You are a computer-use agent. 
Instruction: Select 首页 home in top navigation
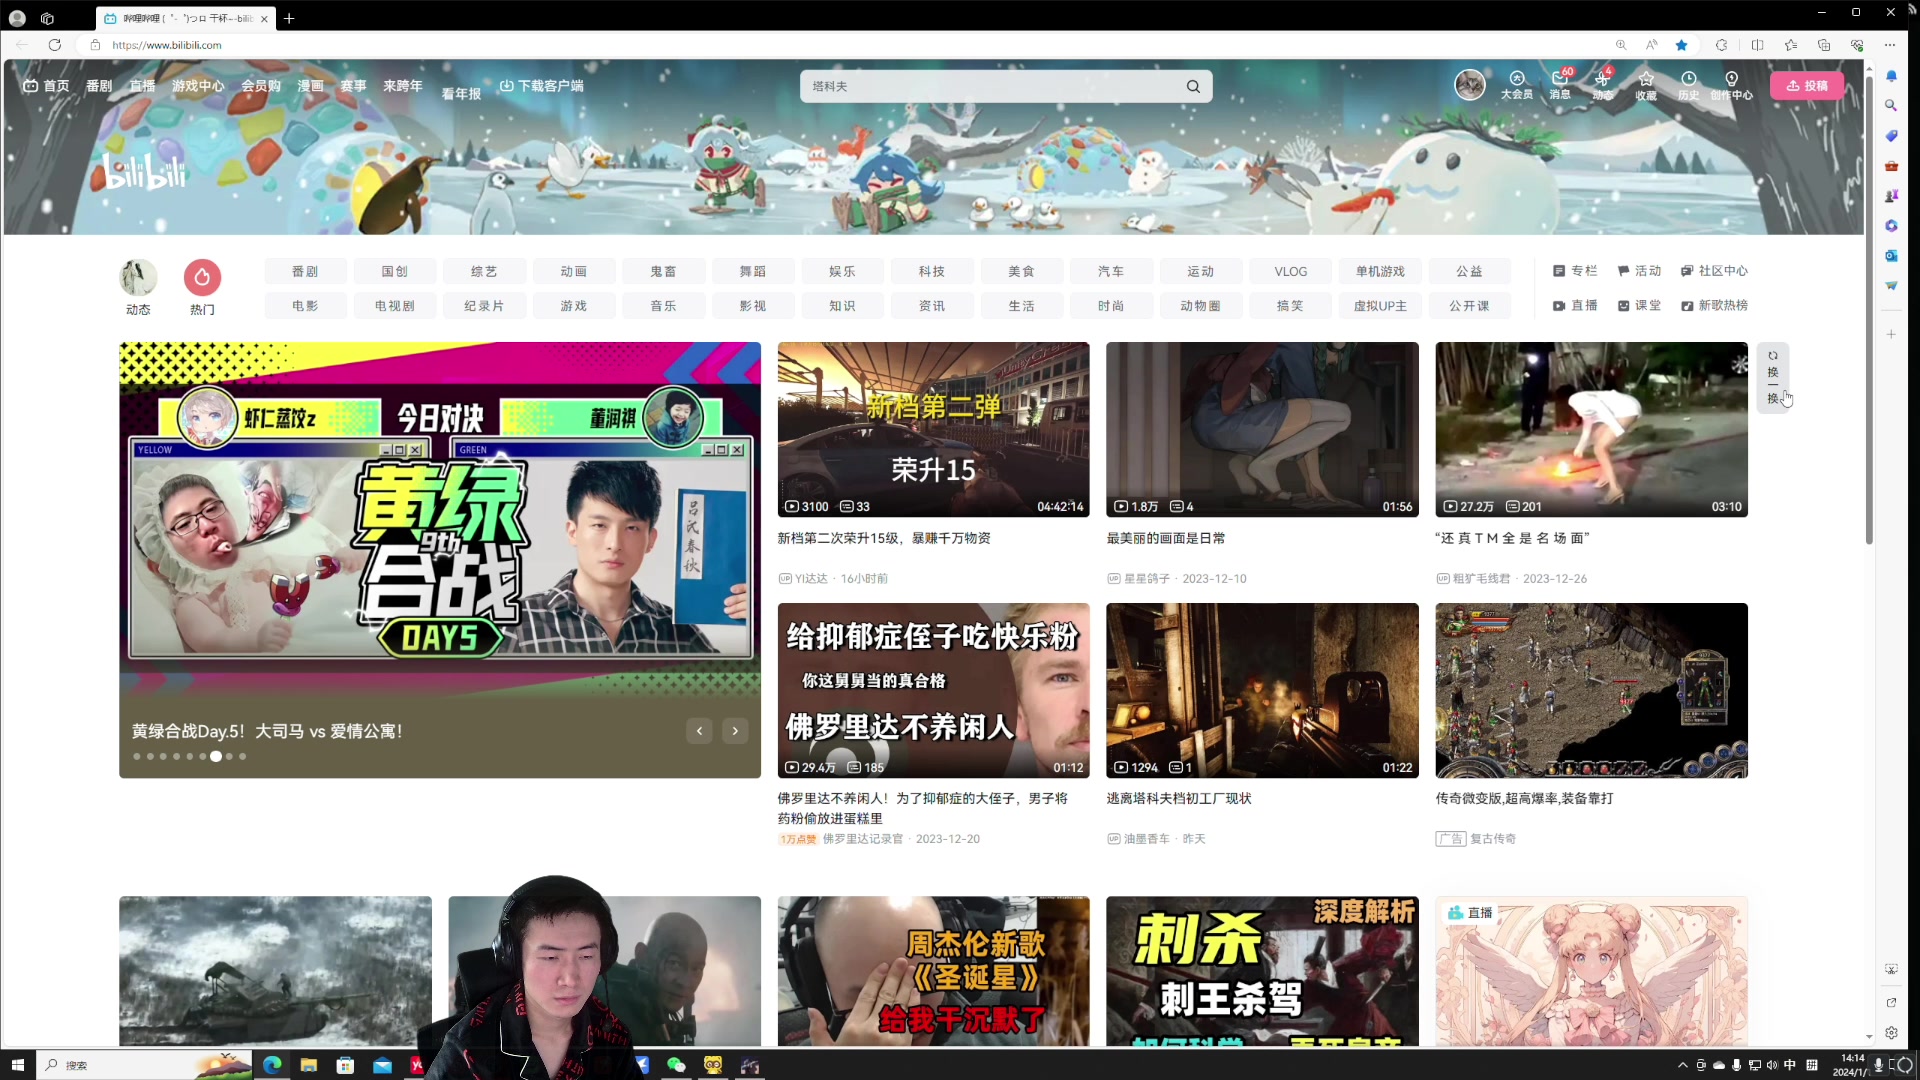tap(46, 86)
